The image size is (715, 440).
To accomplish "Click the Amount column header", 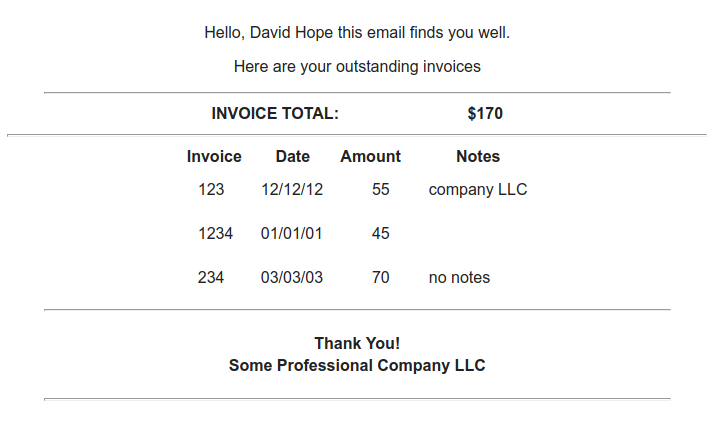I will click(370, 156).
